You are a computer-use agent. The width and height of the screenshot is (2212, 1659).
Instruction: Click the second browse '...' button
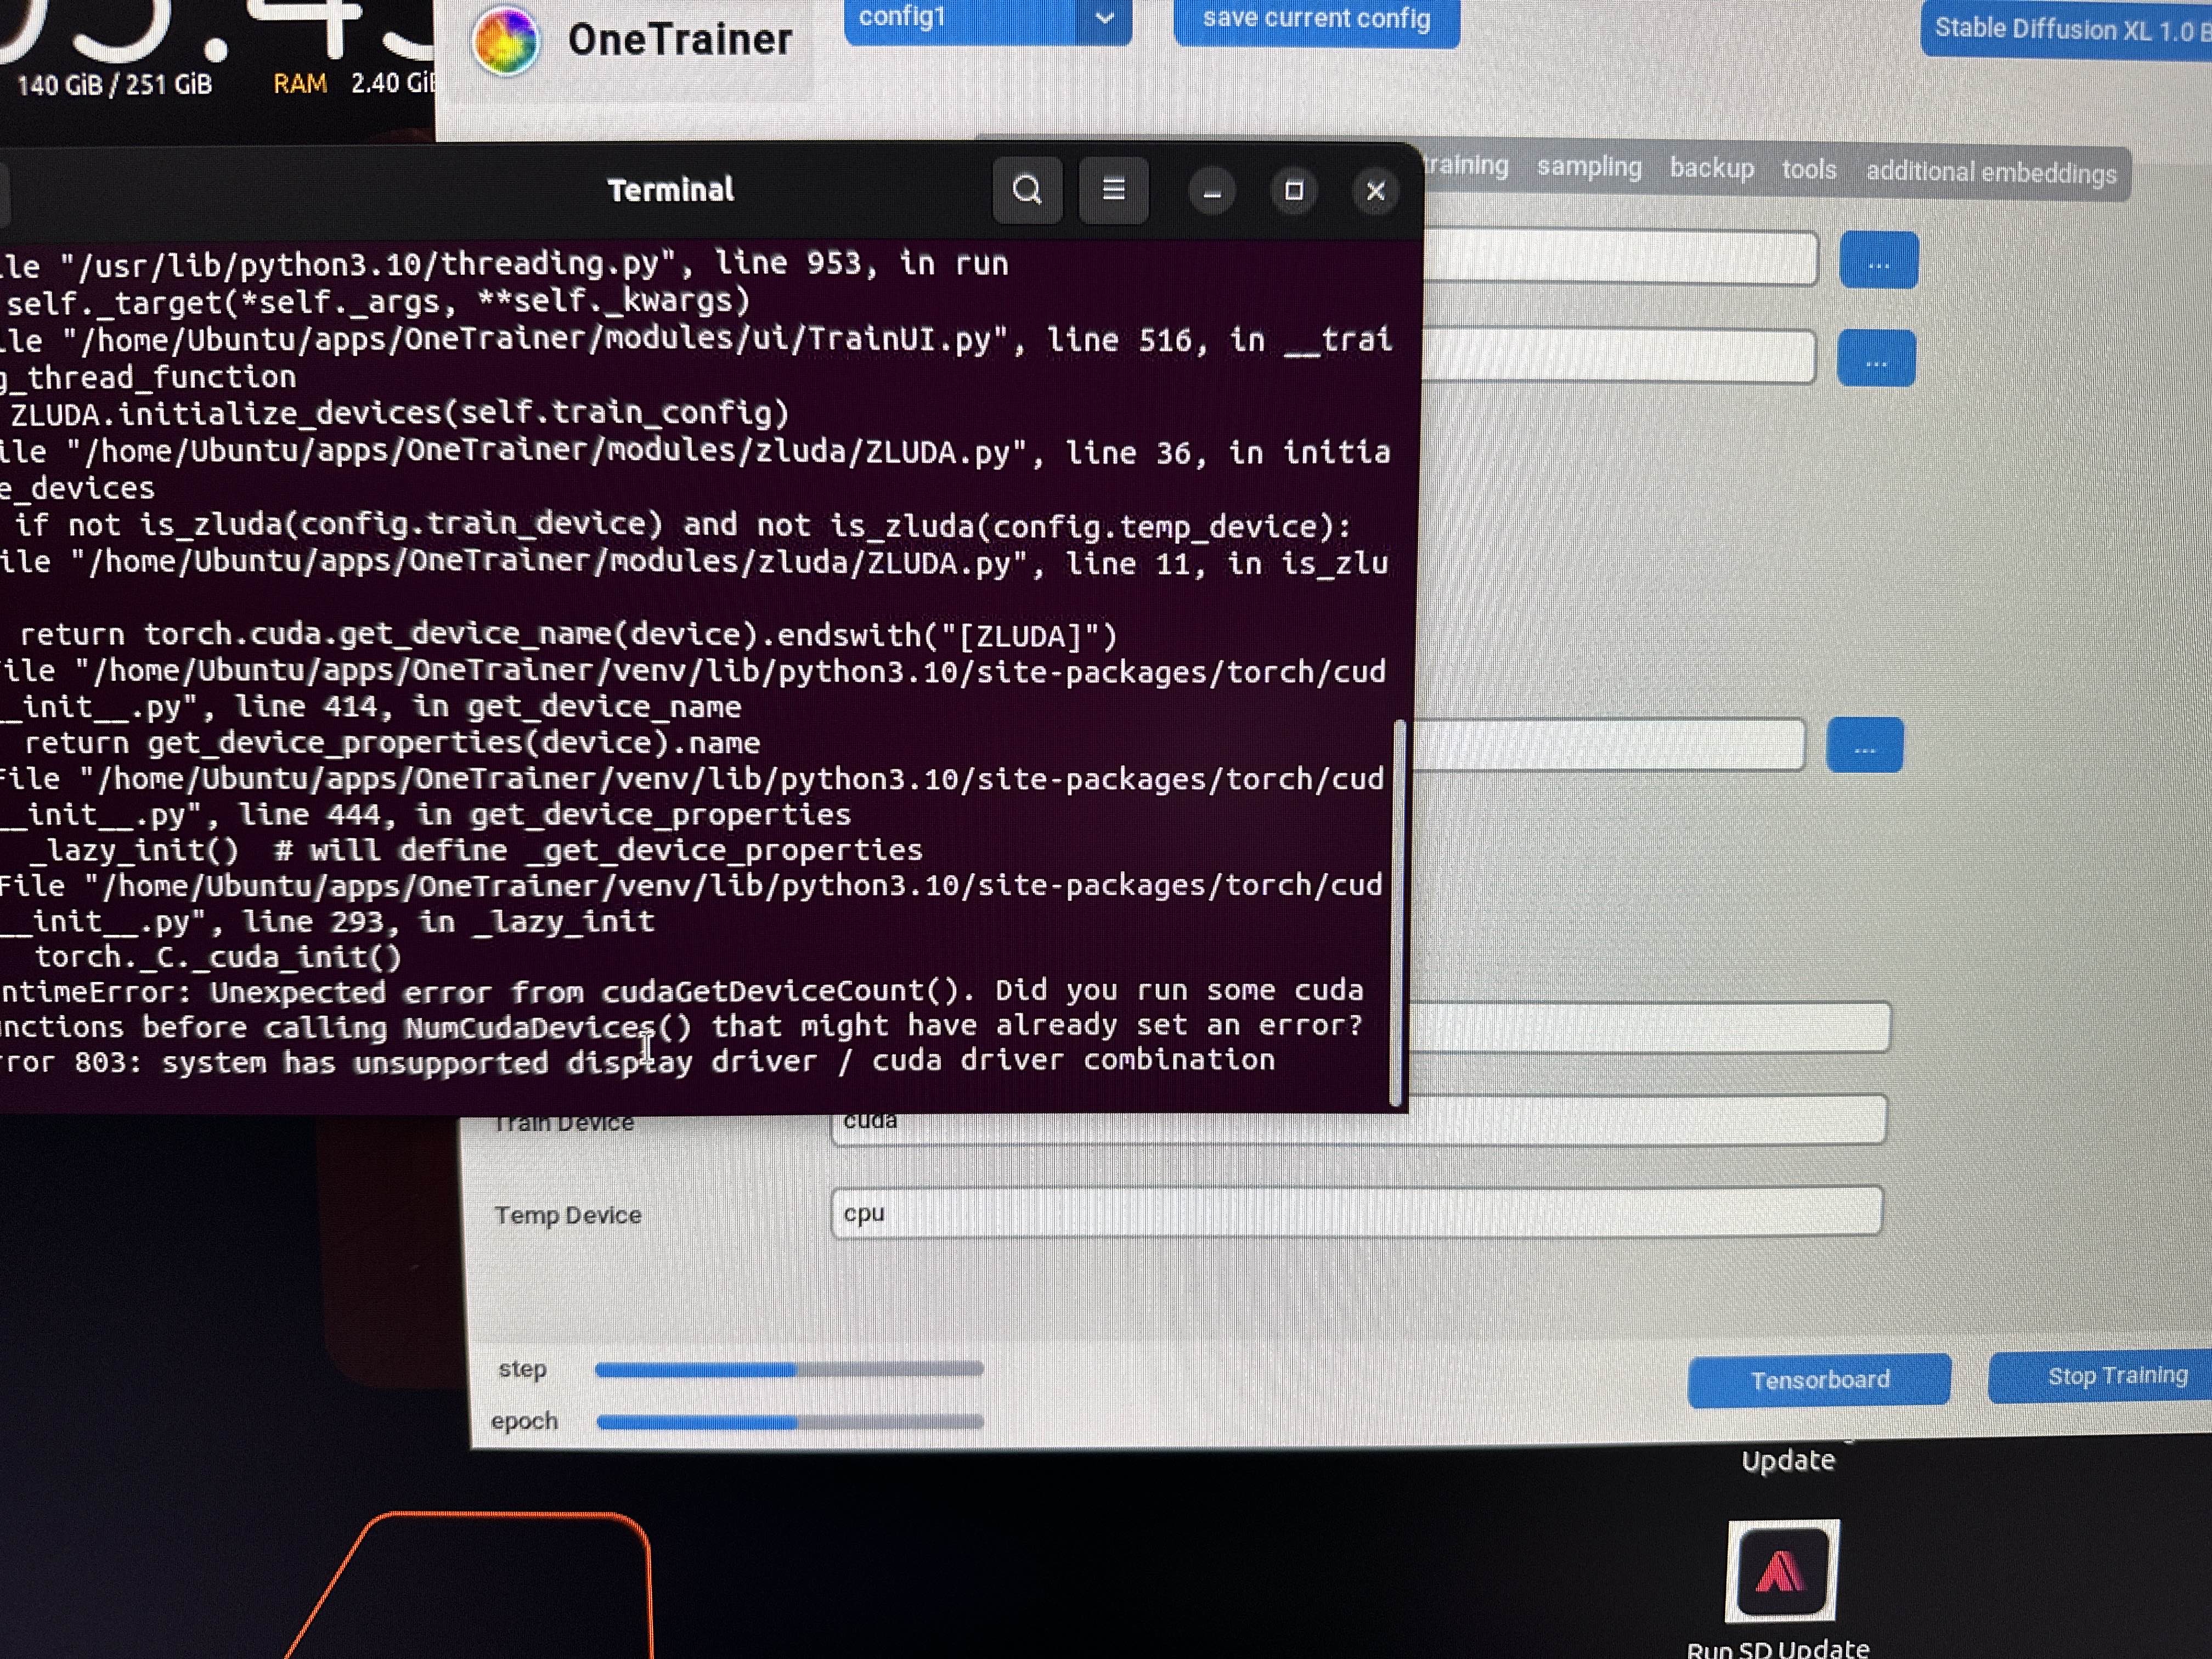tap(1876, 359)
